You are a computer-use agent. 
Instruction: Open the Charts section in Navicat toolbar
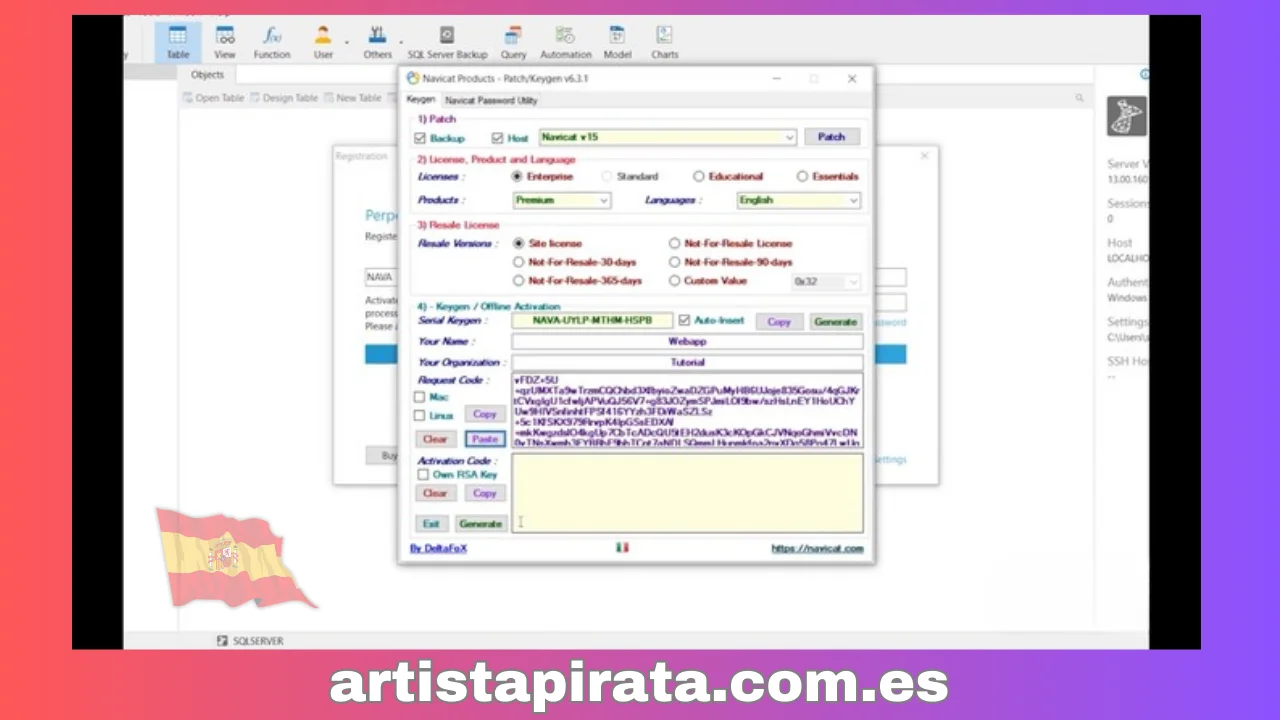(664, 42)
